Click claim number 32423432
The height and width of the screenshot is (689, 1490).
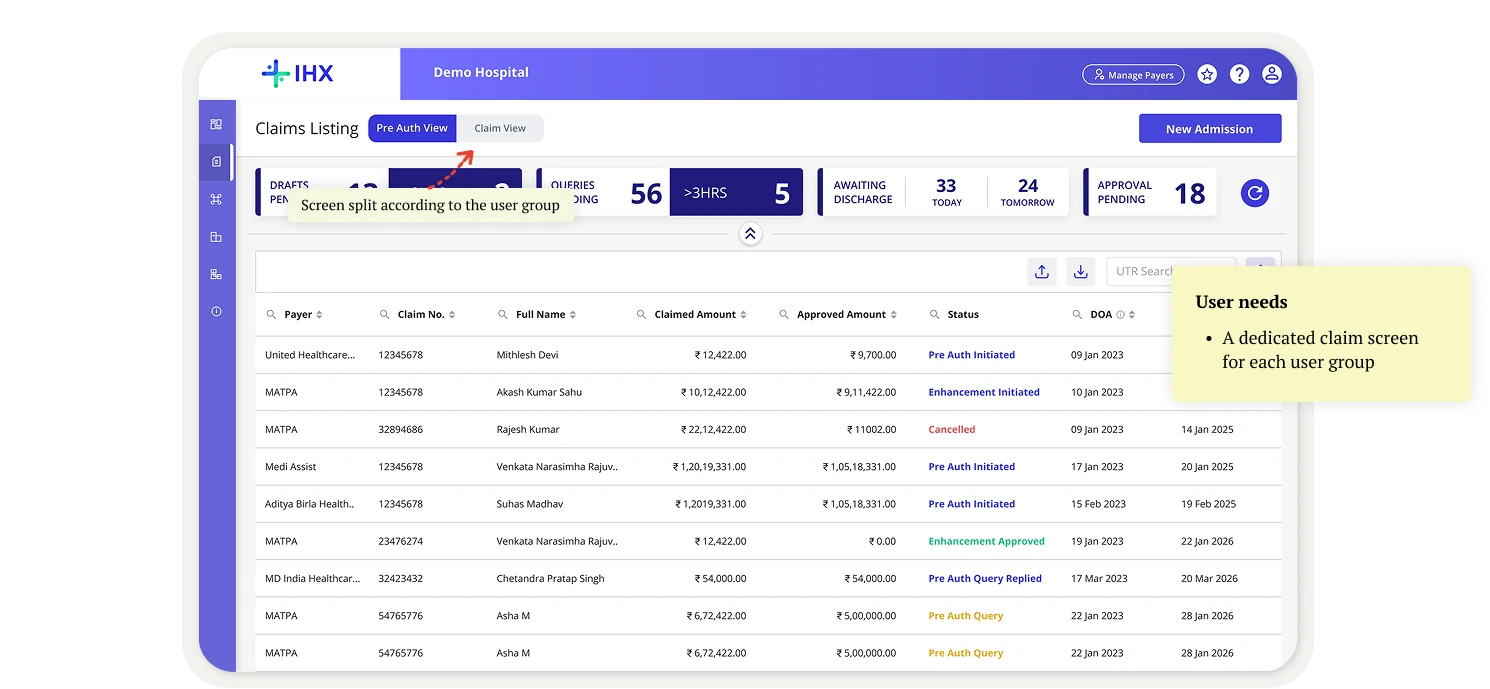pyautogui.click(x=400, y=579)
